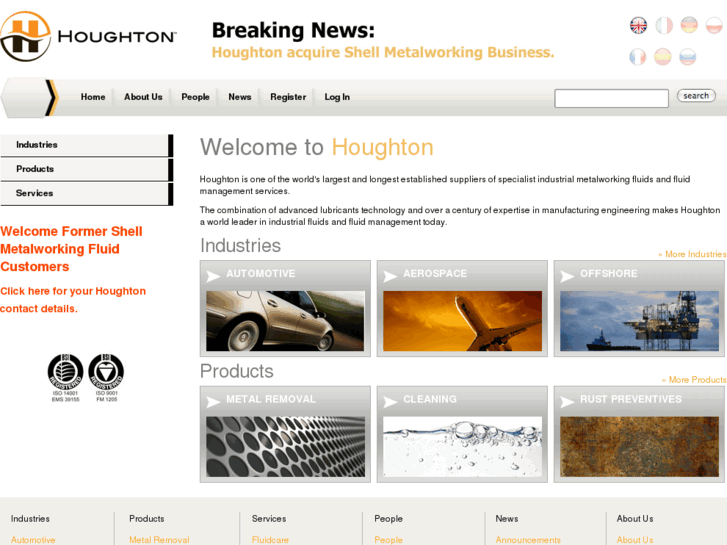Click orange People link in footer
The width and height of the screenshot is (727, 545).
tap(389, 540)
